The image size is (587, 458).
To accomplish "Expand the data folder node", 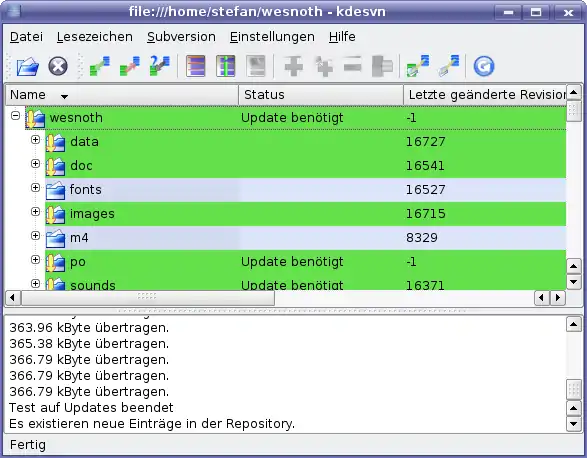I will tap(35, 139).
